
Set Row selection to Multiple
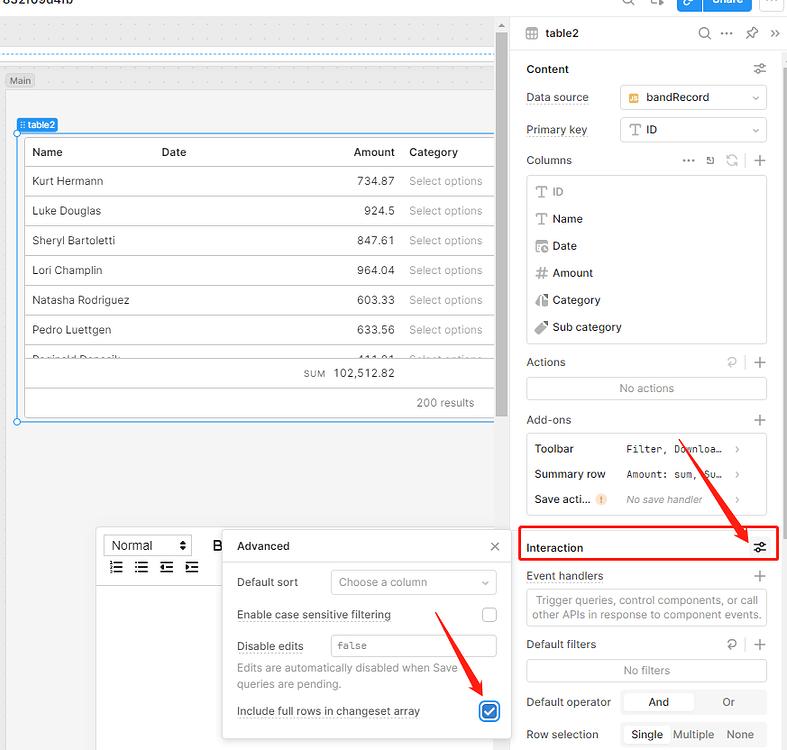click(693, 734)
